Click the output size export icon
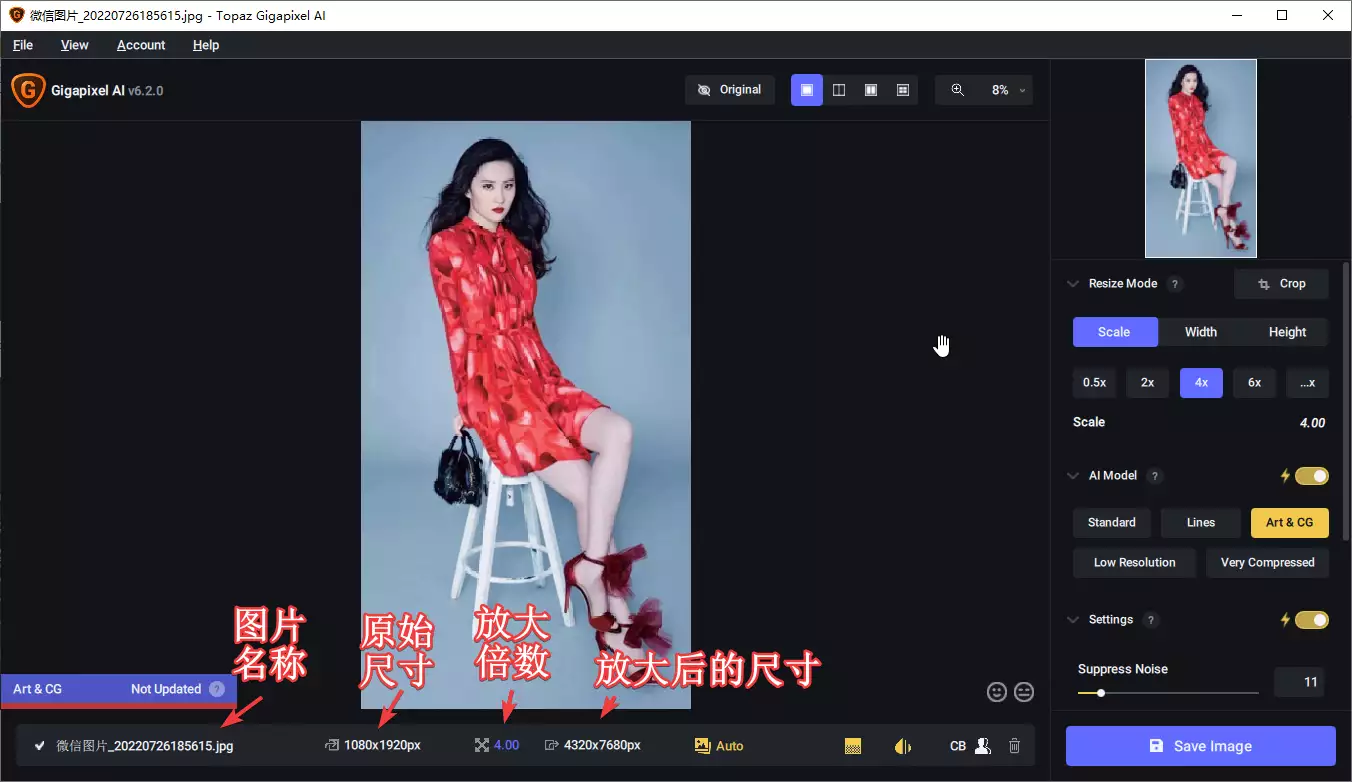 pos(551,745)
